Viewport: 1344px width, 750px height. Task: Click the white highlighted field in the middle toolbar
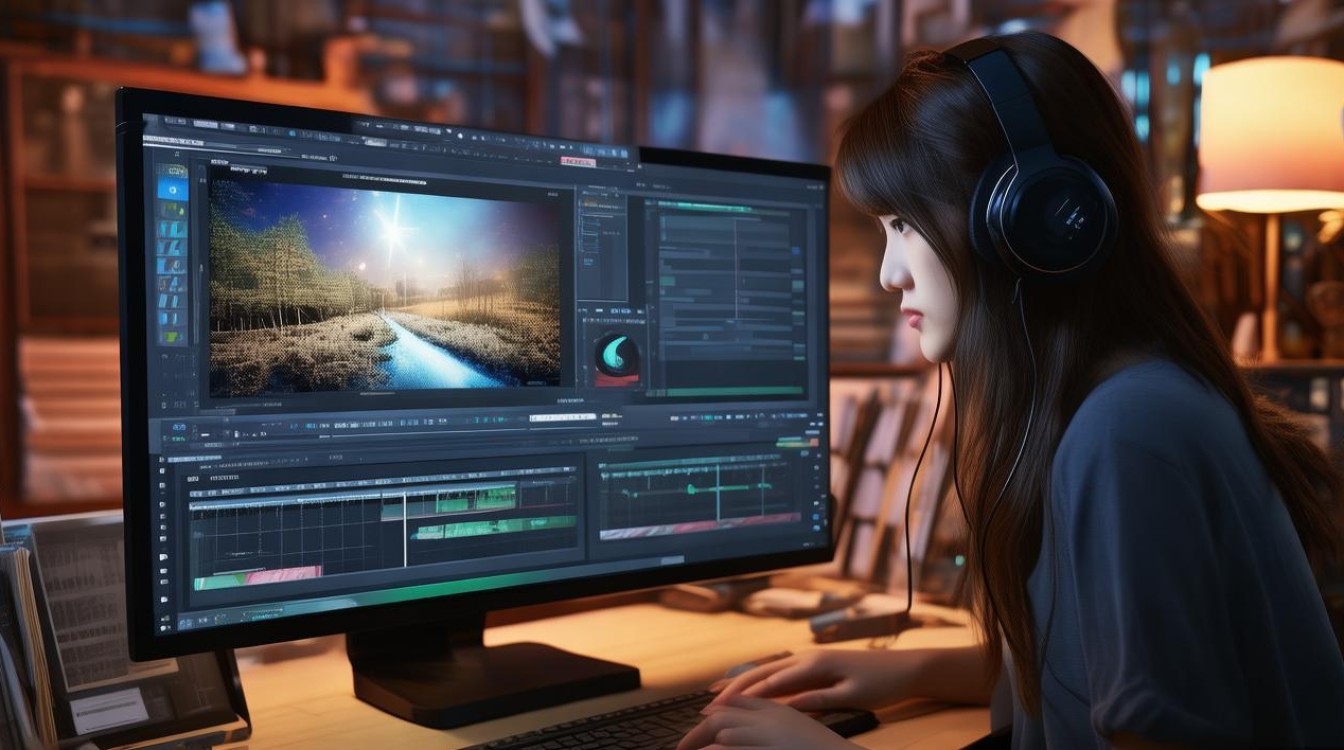pos(562,417)
